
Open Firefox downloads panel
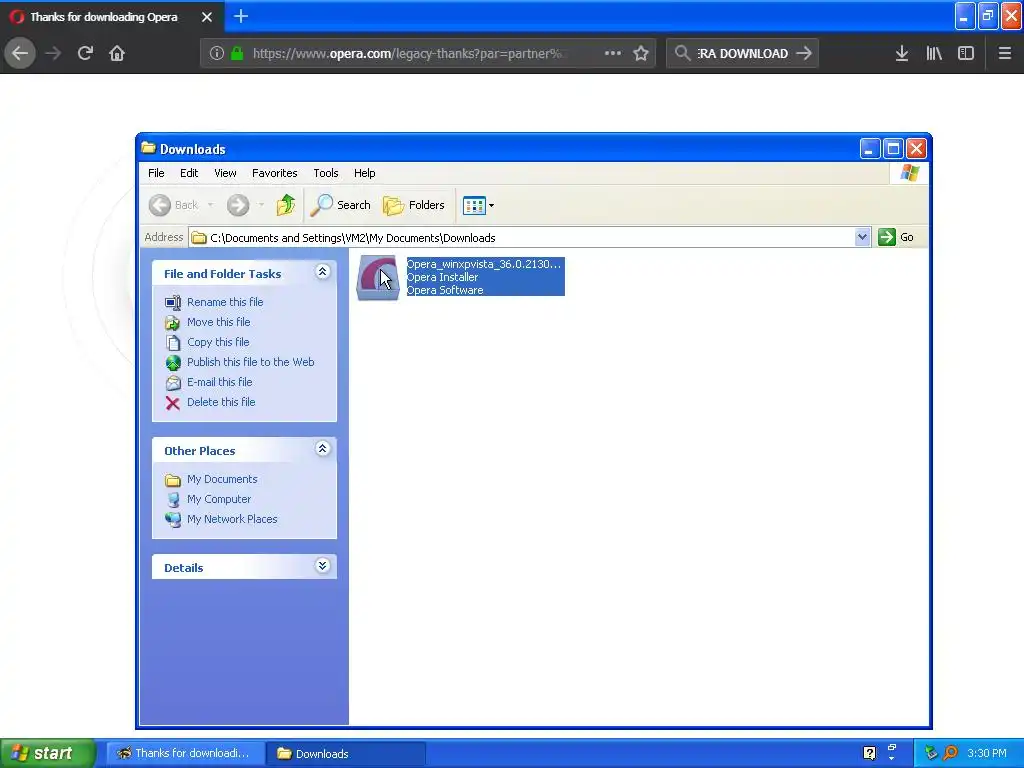902,53
